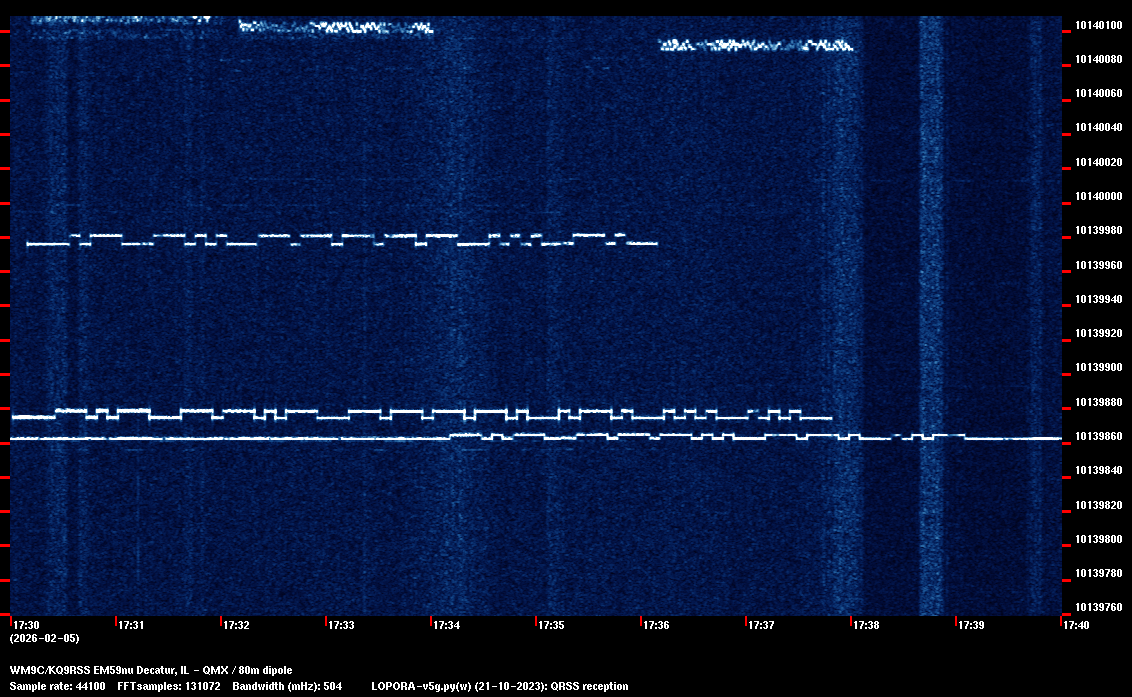Viewport: 1132px width, 697px height.
Task: Click the 17:38 time axis label
Action: click(866, 625)
